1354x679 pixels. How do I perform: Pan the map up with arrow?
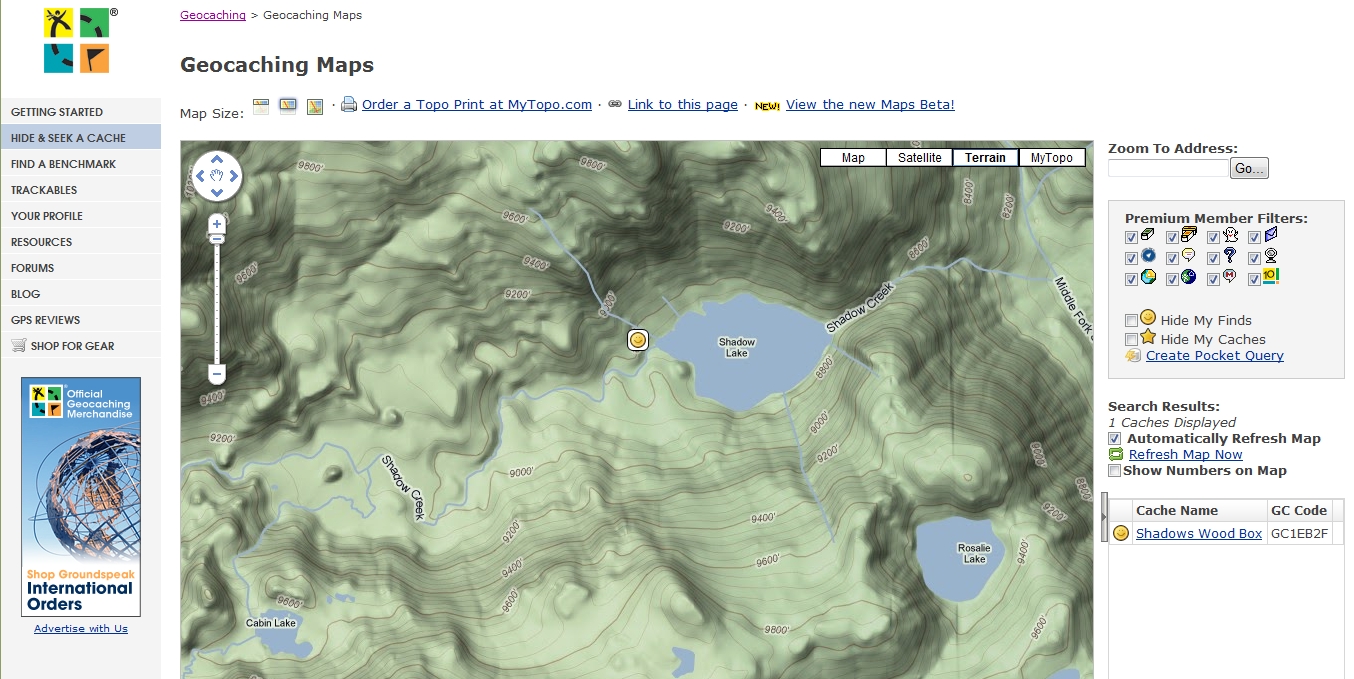(217, 160)
